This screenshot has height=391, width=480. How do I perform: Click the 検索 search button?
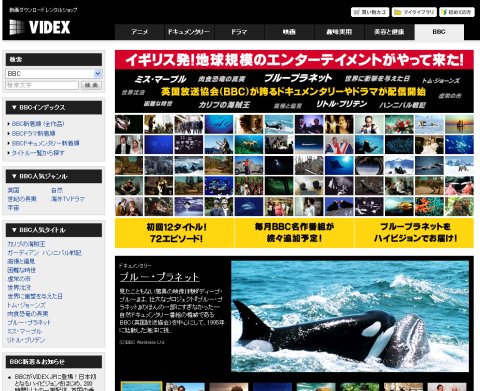coord(91,85)
